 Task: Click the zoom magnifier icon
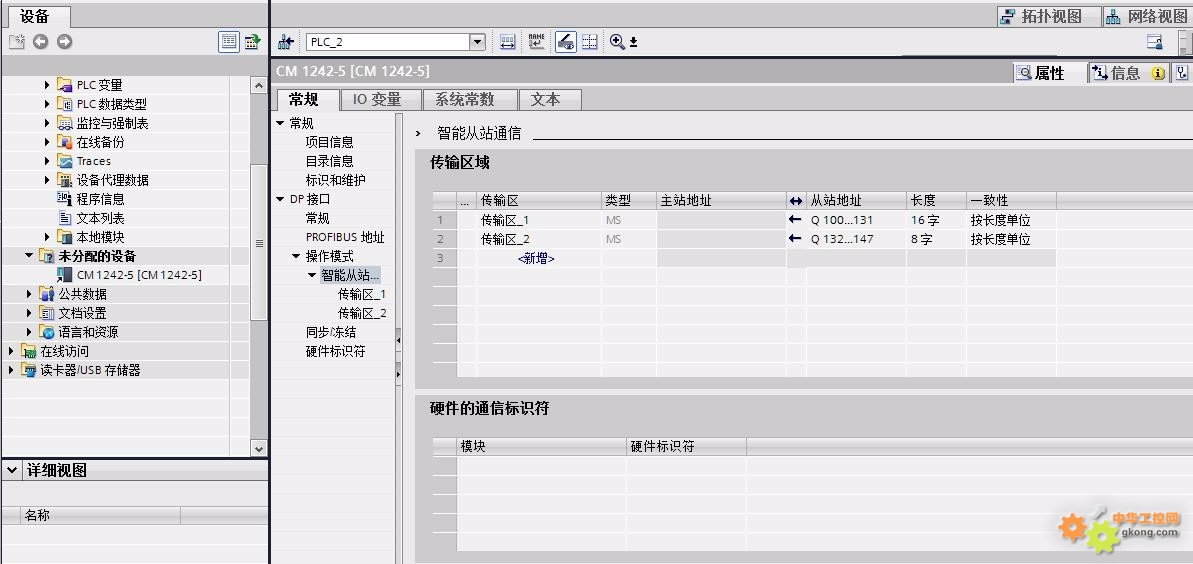coord(617,42)
